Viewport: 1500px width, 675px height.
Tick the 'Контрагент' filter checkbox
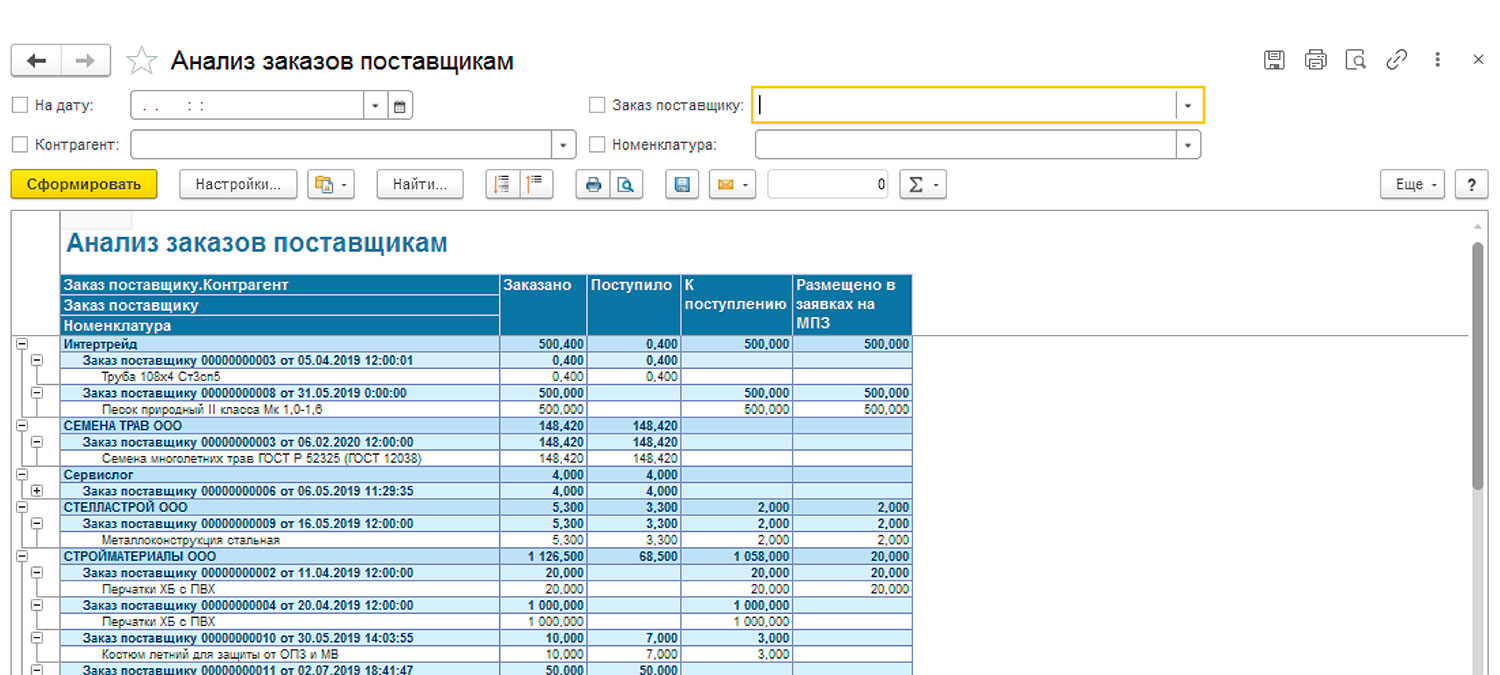click(19, 145)
